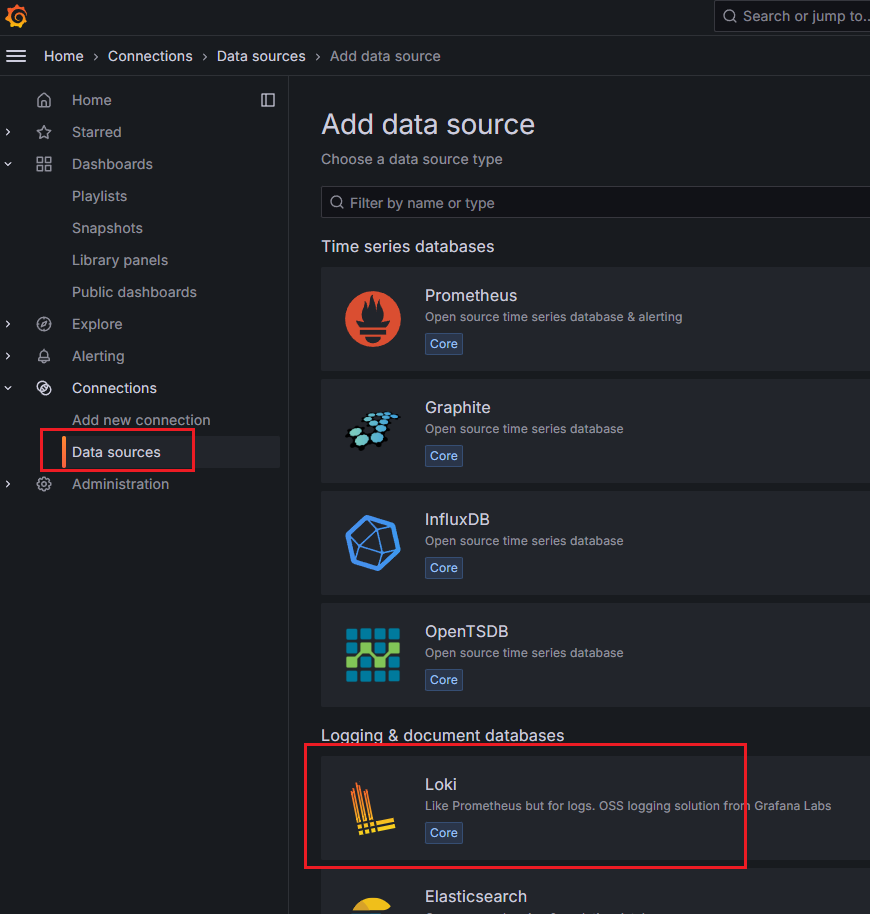Expand the Alerting section chevron
The height and width of the screenshot is (914, 870).
click(8, 356)
